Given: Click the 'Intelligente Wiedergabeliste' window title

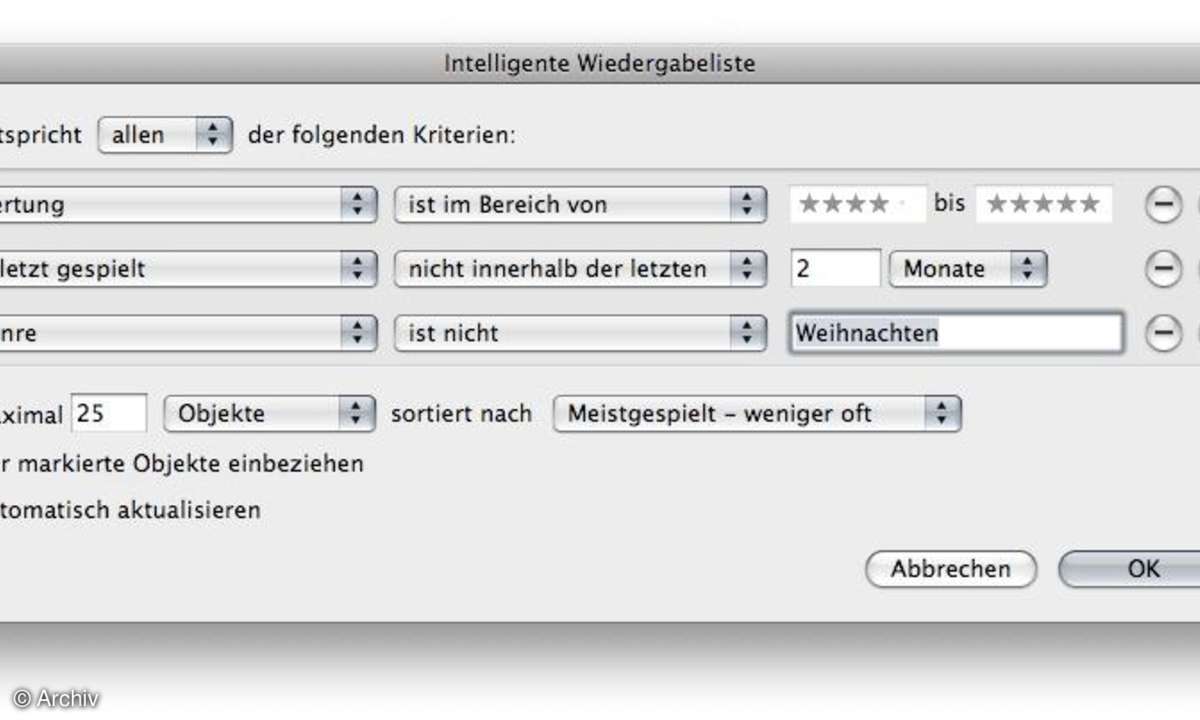Looking at the screenshot, I should (x=600, y=64).
